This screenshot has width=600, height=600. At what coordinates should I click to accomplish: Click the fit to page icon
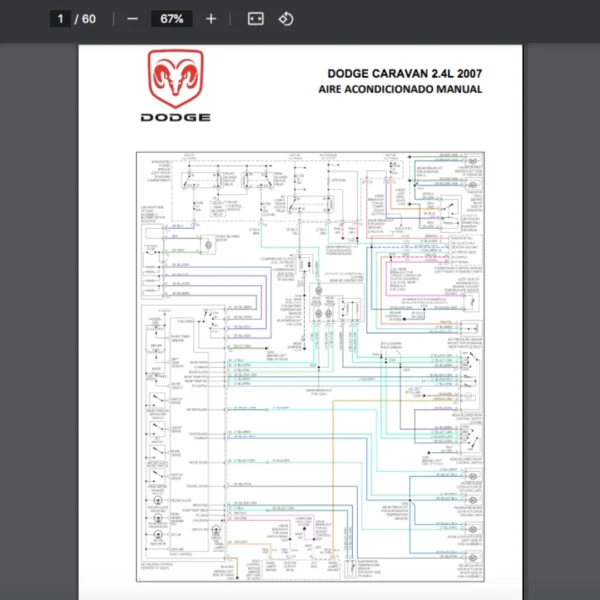point(256,19)
